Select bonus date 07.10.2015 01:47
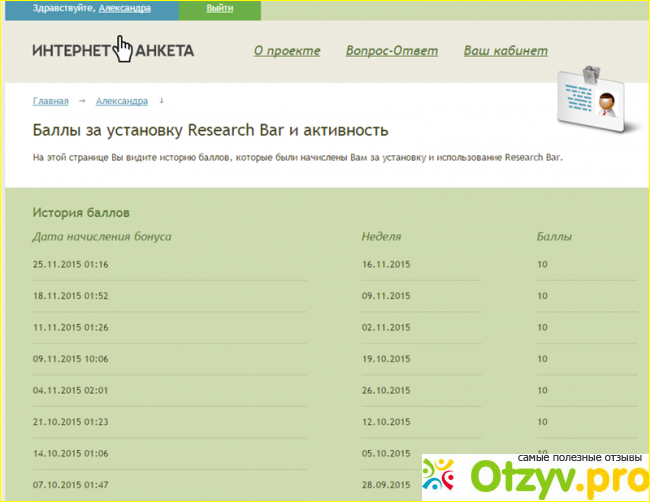The image size is (650, 502). coord(70,485)
